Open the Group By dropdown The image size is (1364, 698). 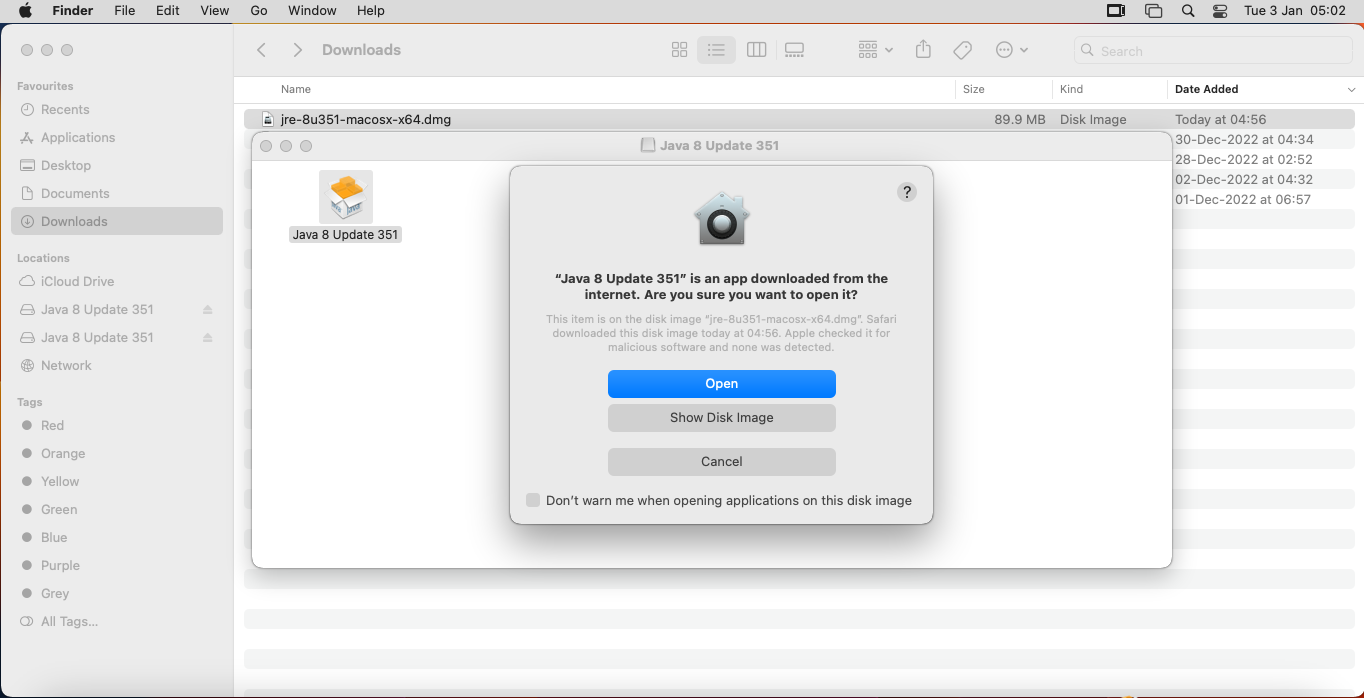click(875, 50)
